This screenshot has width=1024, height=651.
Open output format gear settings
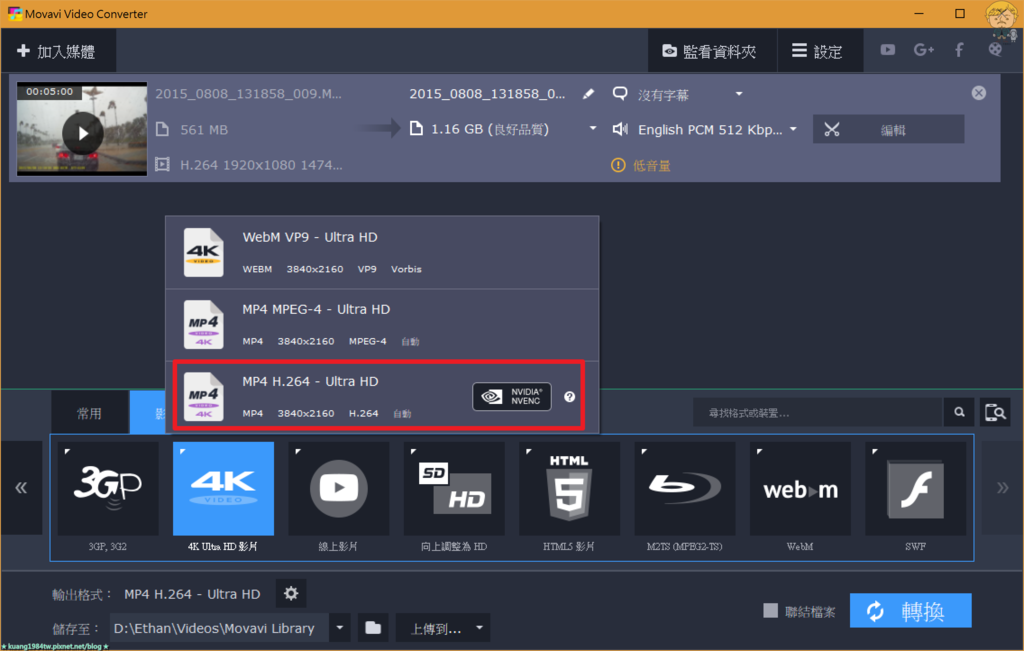(x=291, y=594)
